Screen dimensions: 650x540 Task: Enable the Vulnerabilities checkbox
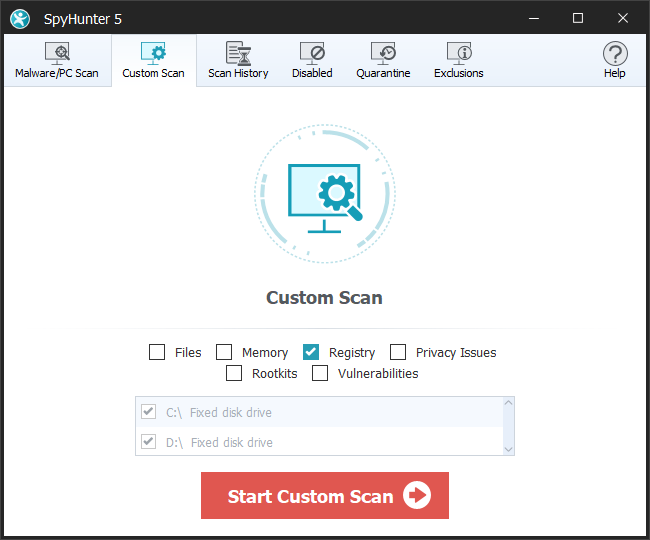pos(320,373)
